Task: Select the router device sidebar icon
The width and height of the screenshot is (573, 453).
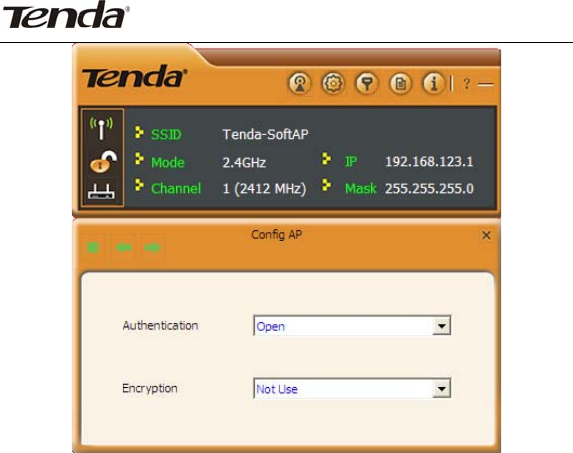Action: click(101, 191)
